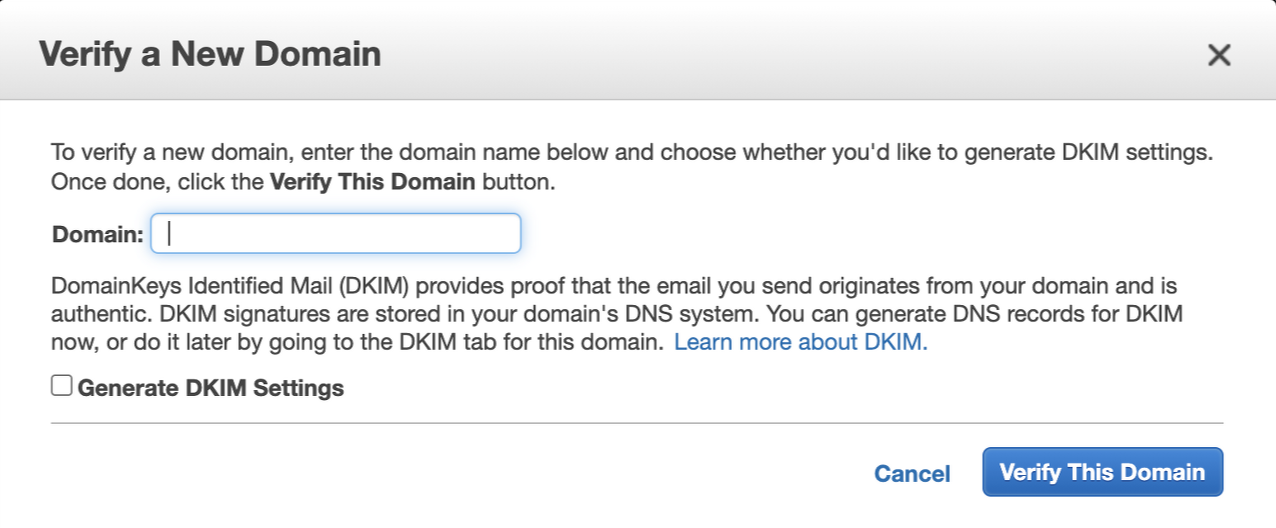Click the separator line above the Cancel button

pyautogui.click(x=636, y=423)
